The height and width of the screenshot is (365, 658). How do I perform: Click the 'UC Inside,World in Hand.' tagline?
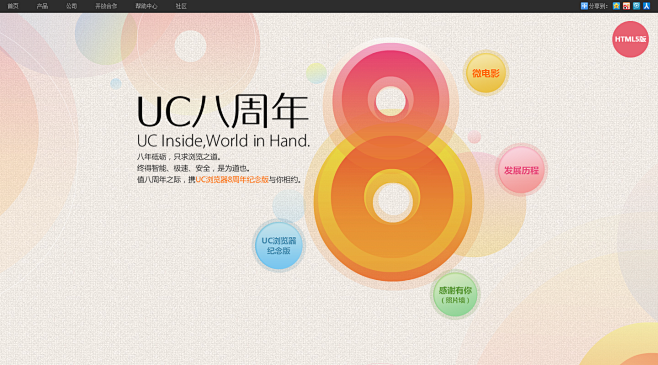coord(223,141)
